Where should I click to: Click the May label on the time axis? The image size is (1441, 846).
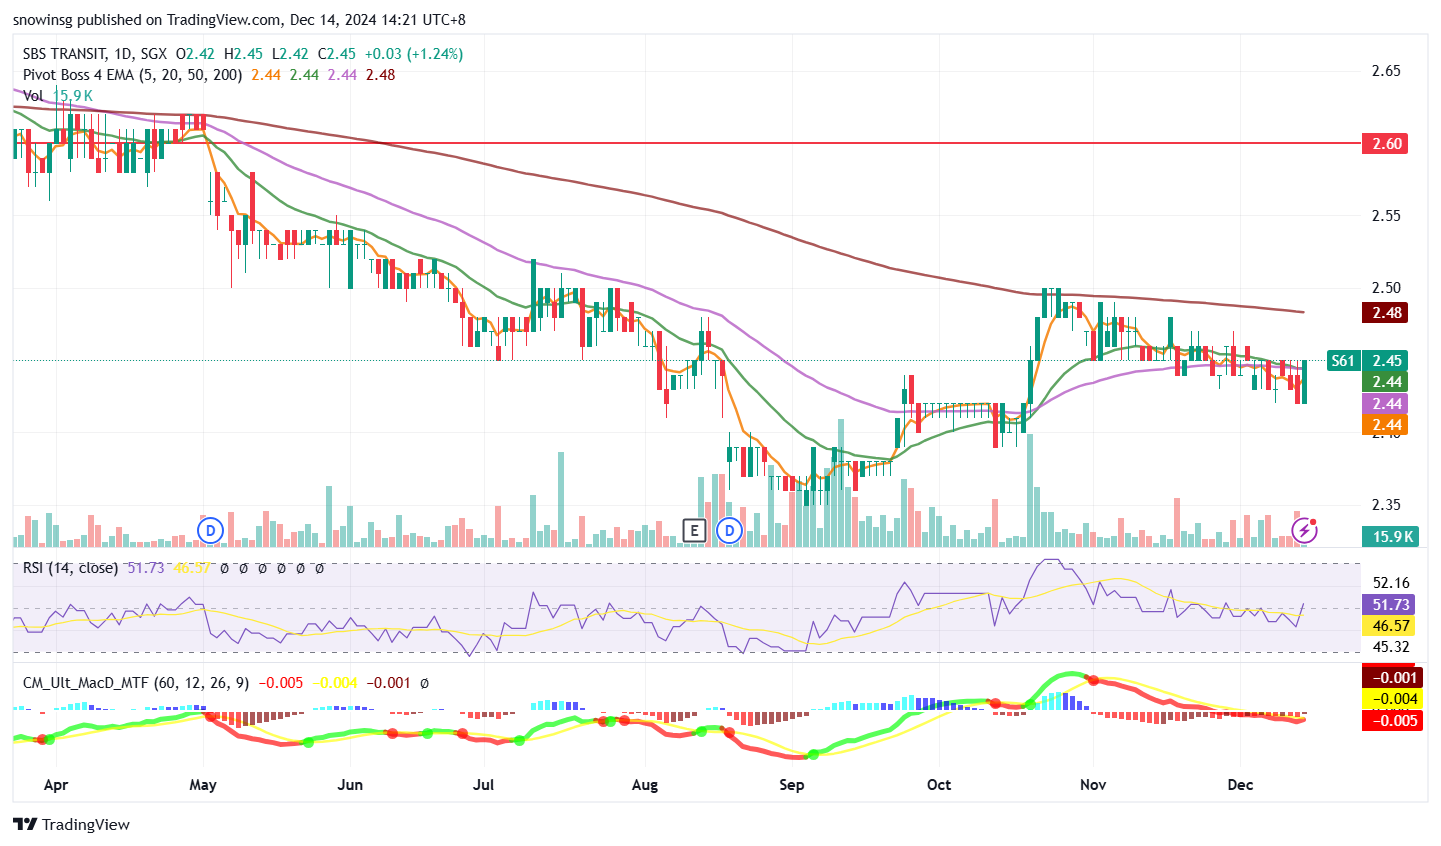[203, 785]
